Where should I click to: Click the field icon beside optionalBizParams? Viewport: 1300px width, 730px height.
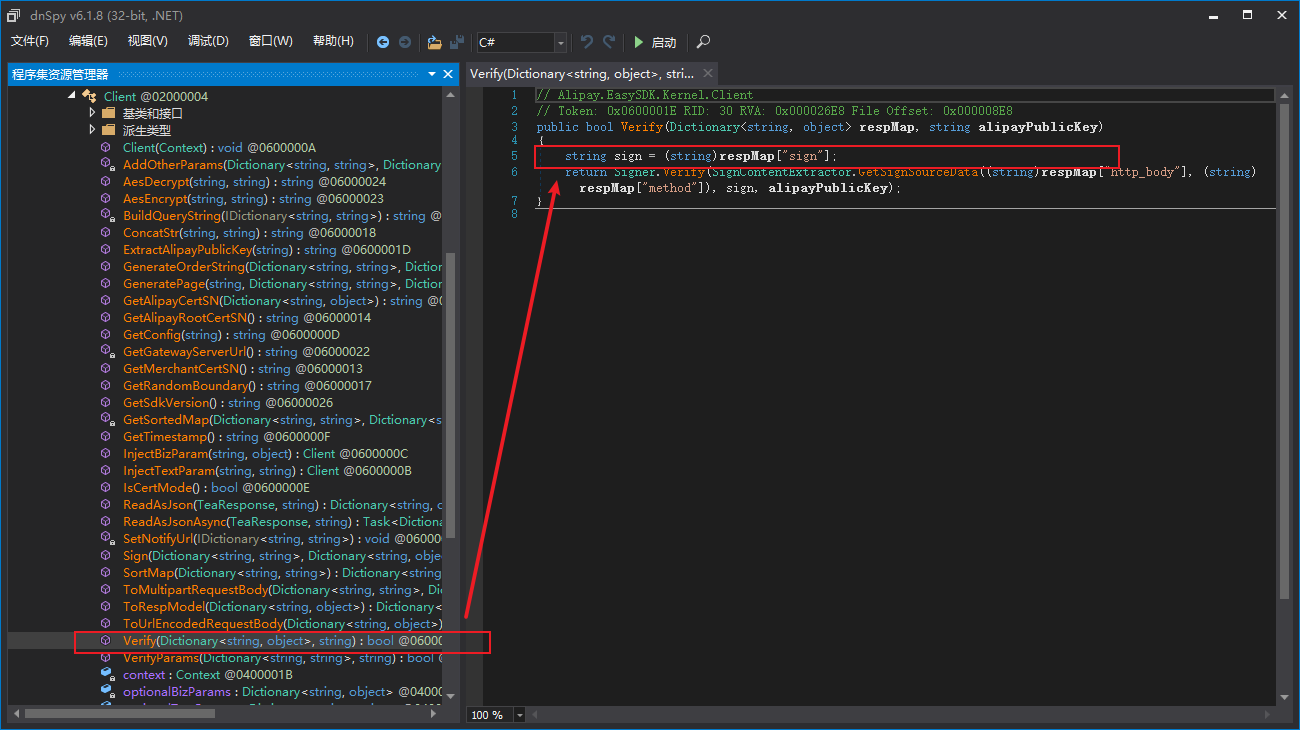[x=106, y=691]
